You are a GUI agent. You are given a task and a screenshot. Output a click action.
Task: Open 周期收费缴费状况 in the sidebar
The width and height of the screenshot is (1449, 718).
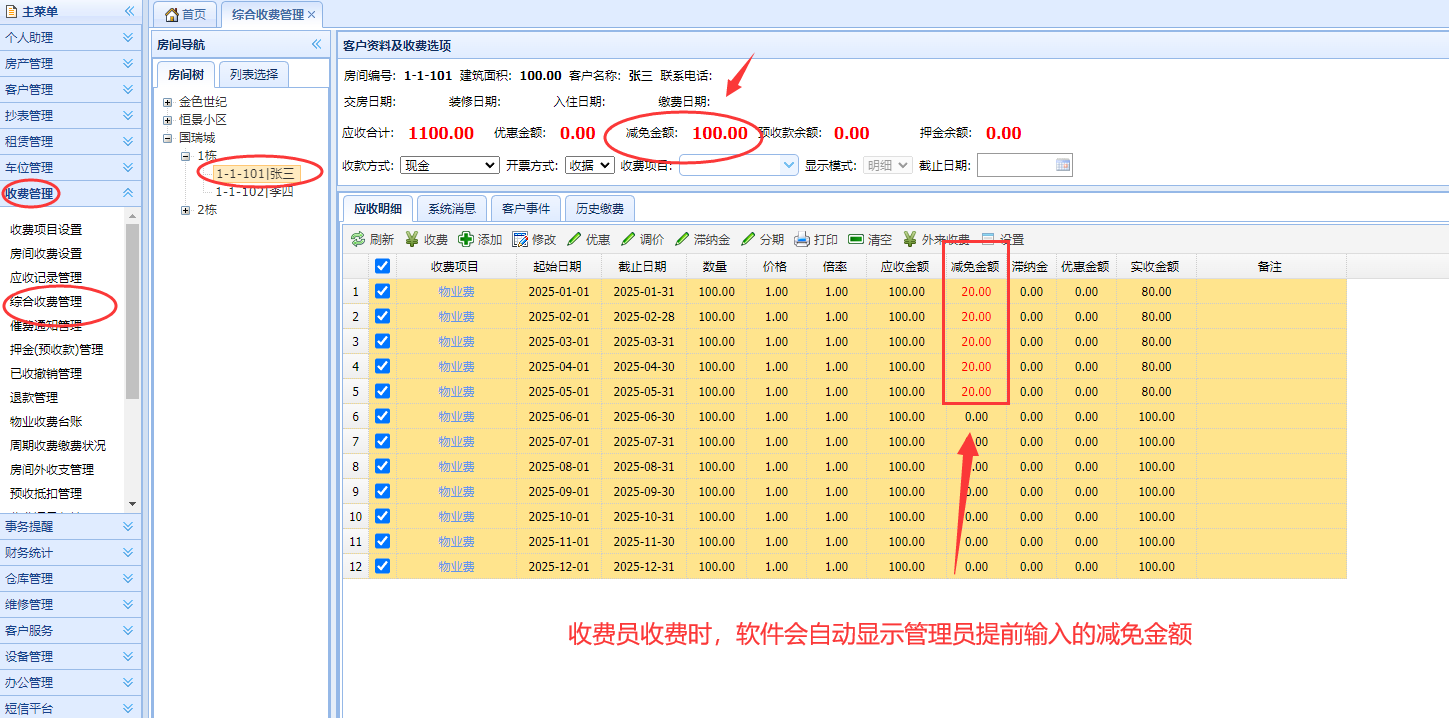pyautogui.click(x=58, y=445)
